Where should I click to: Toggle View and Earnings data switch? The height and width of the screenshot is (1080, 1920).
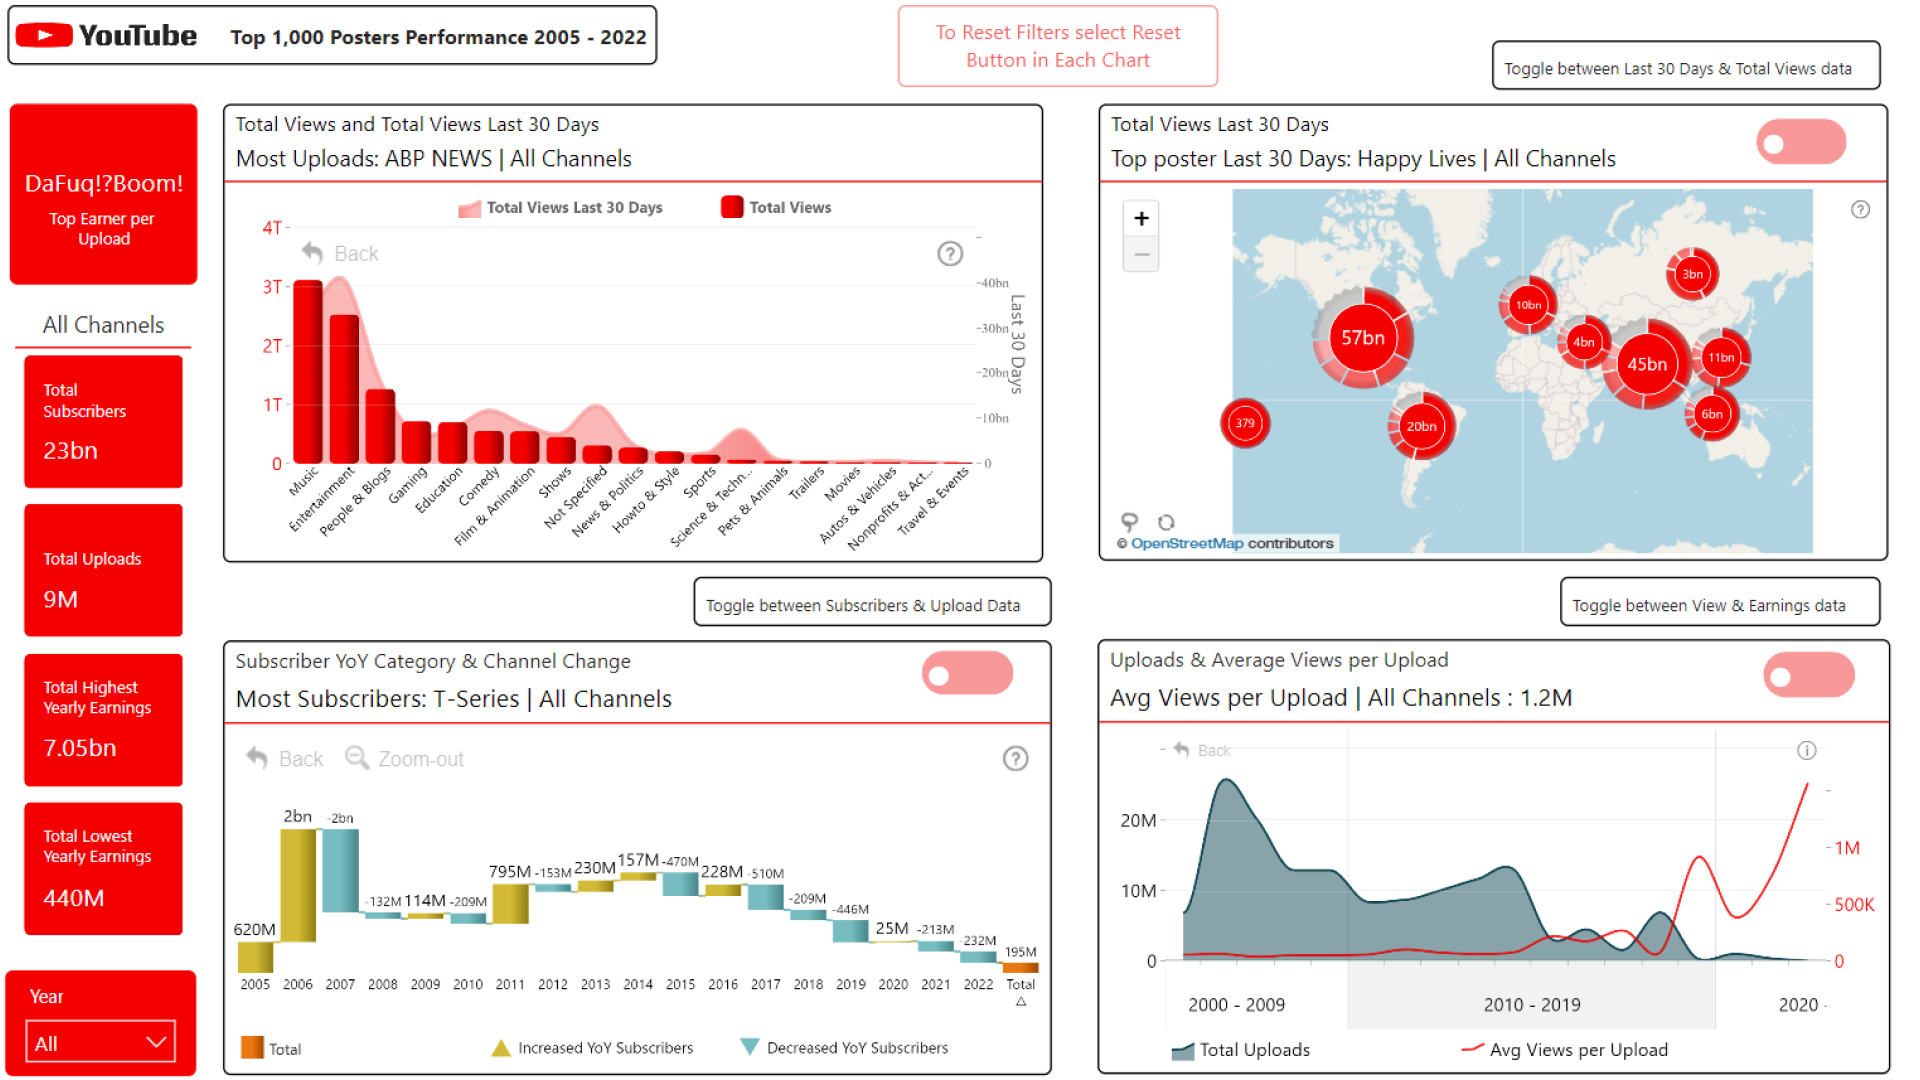[x=1809, y=675]
